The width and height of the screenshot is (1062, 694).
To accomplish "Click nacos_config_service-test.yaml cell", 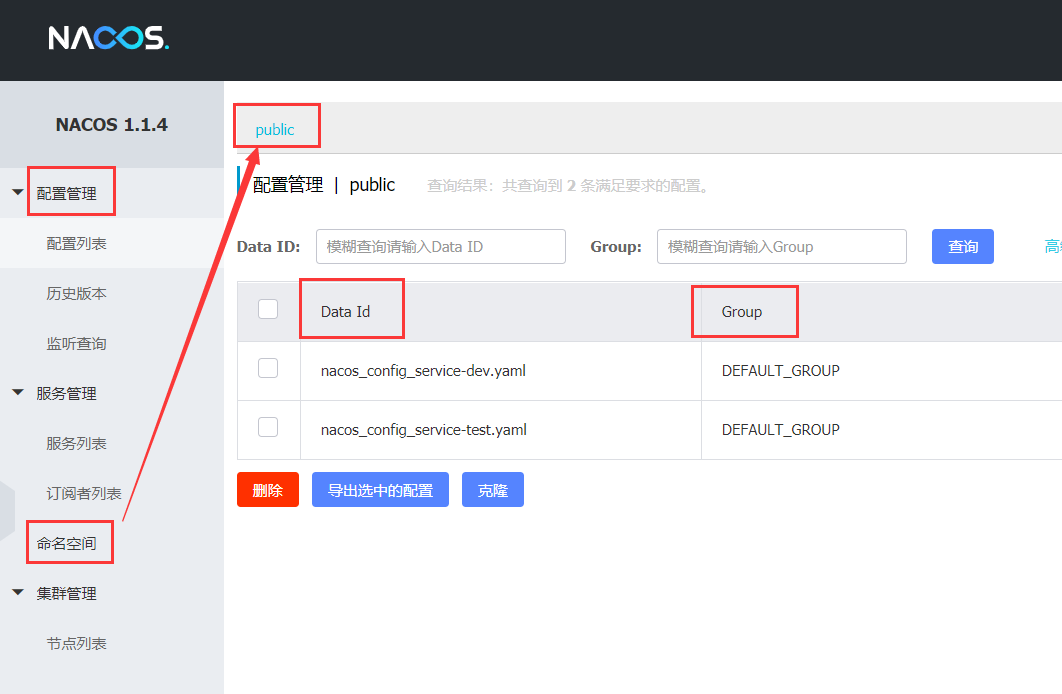I will click(424, 430).
